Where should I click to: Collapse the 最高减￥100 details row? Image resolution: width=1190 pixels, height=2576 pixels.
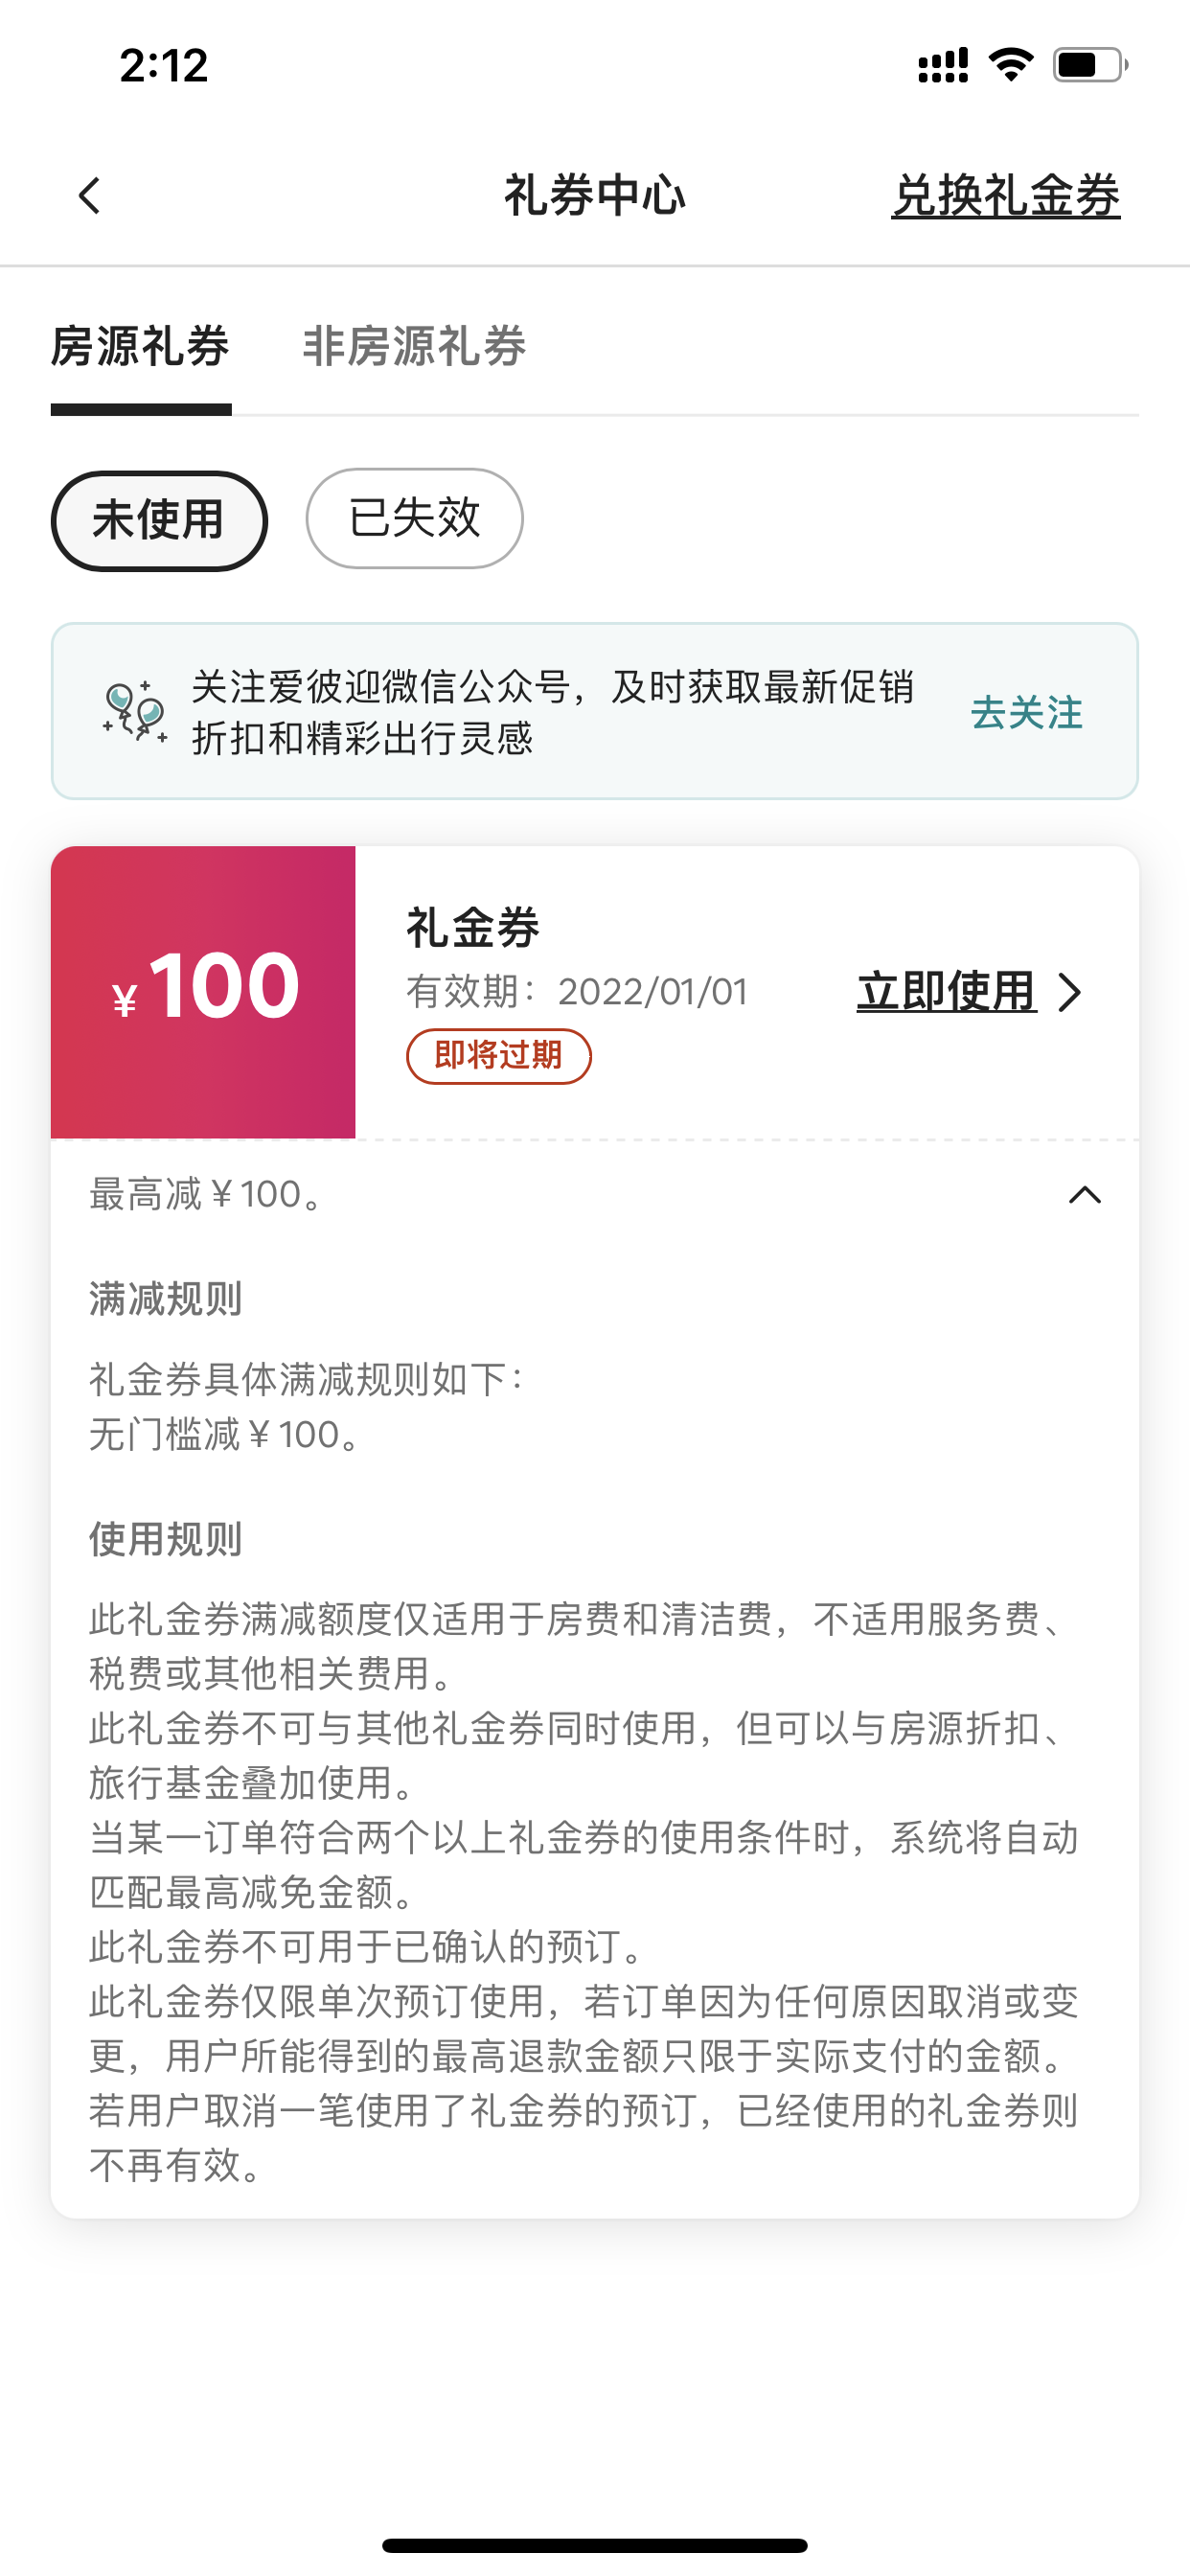point(207,1195)
